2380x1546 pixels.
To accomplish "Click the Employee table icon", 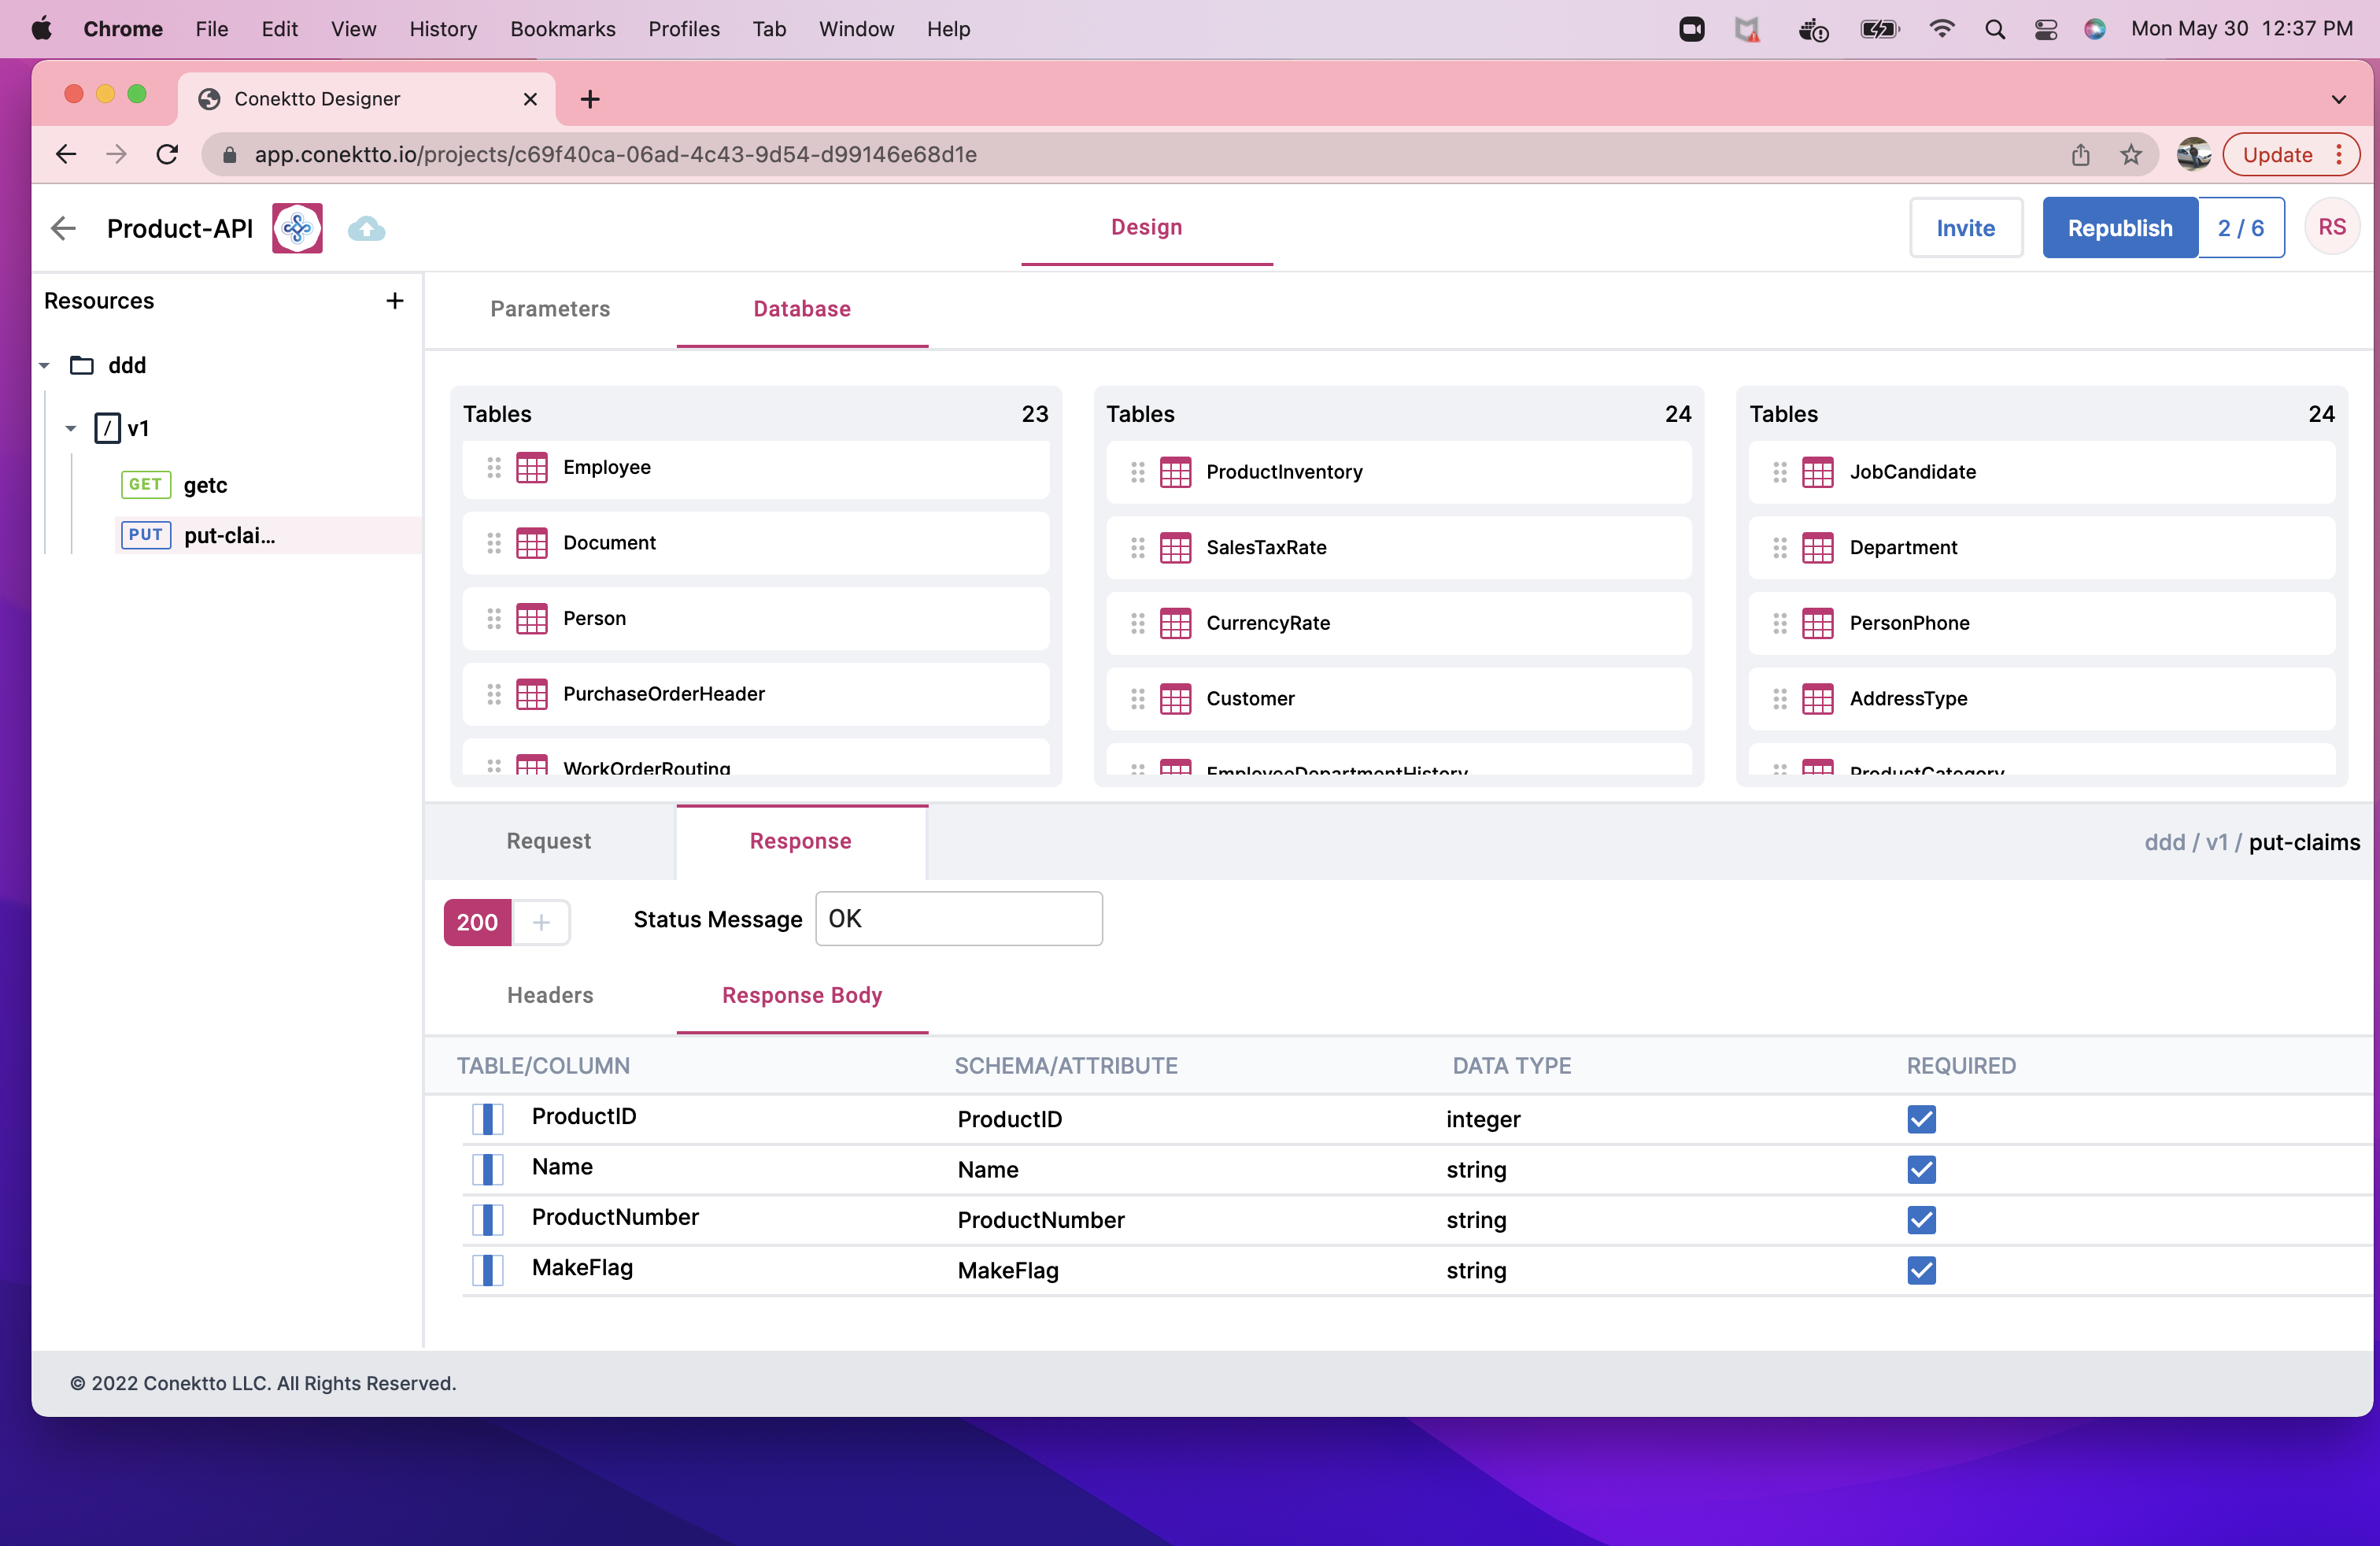I will pos(531,468).
